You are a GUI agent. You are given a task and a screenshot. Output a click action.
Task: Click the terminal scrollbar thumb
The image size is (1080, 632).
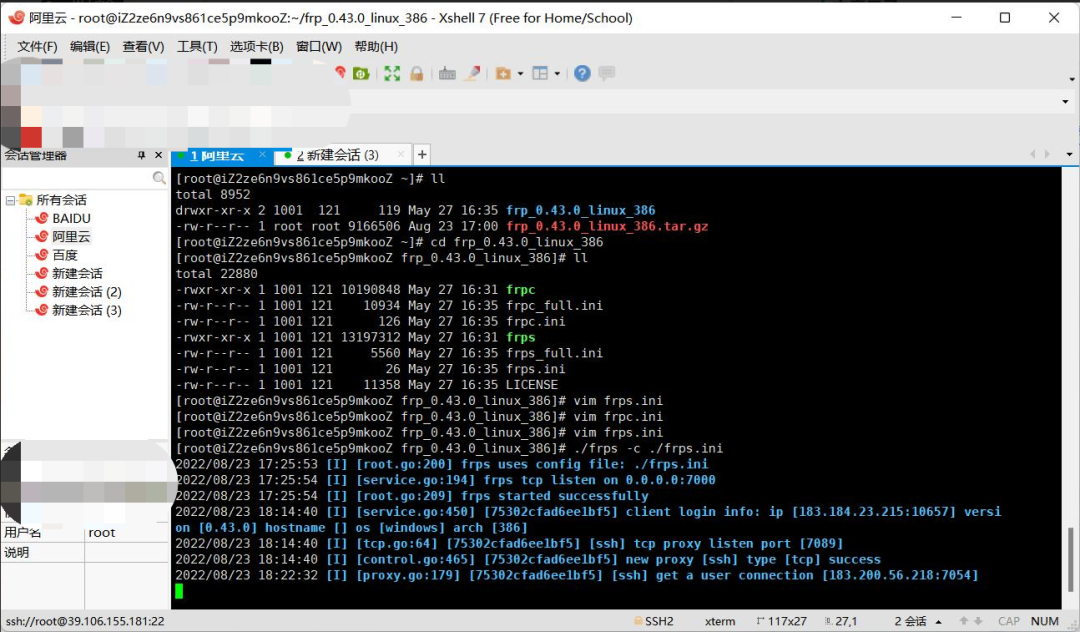coord(1070,559)
